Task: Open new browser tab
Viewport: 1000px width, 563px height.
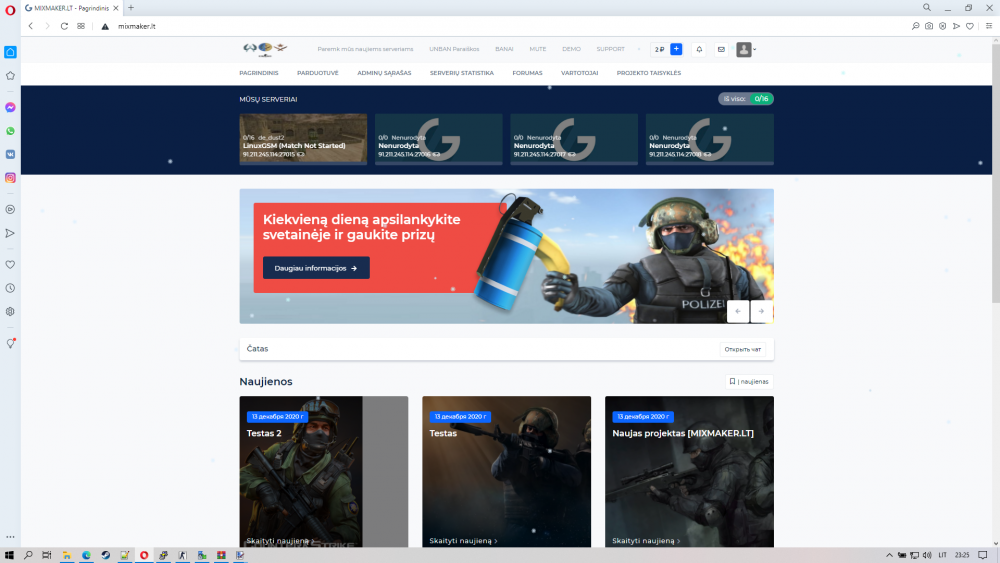Action: click(x=131, y=8)
